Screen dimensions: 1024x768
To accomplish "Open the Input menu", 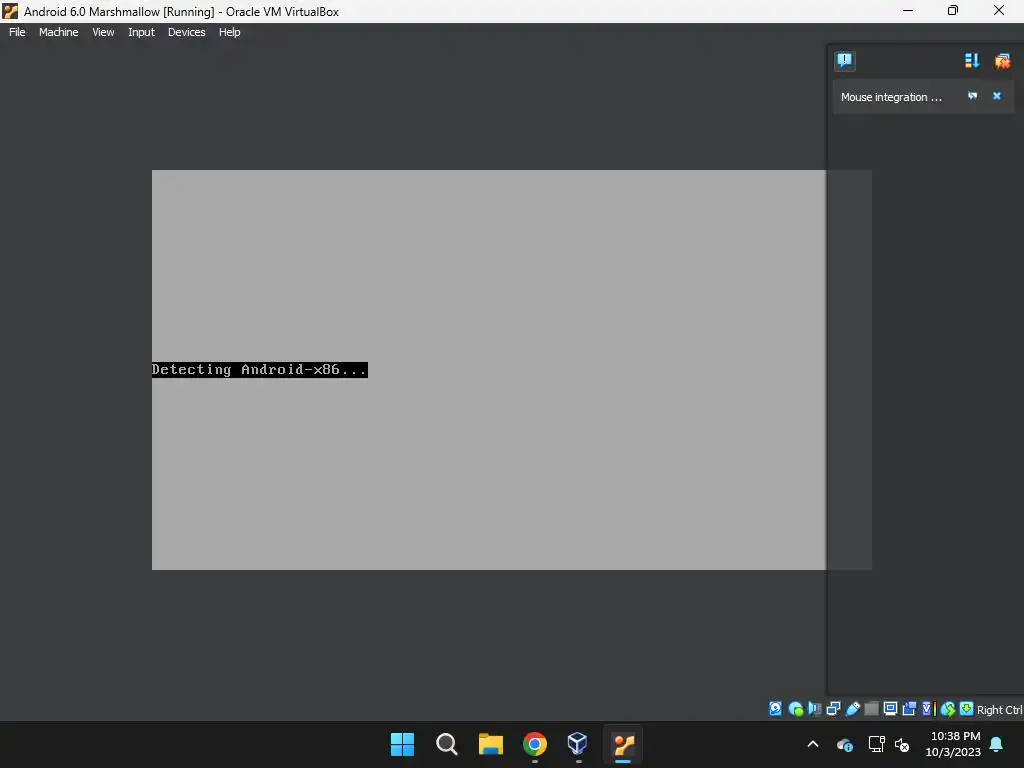I will pyautogui.click(x=141, y=32).
